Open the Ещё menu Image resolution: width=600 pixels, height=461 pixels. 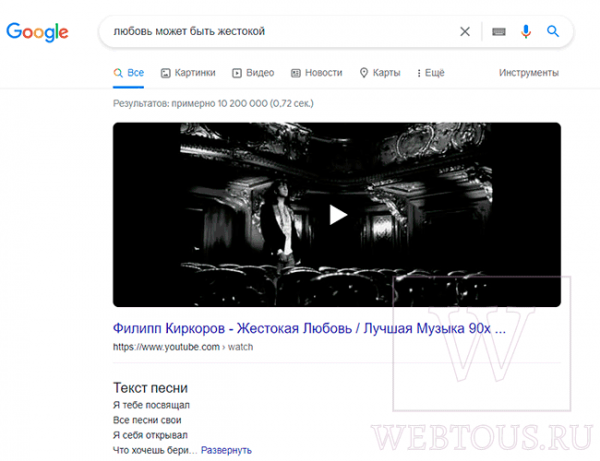coord(430,73)
